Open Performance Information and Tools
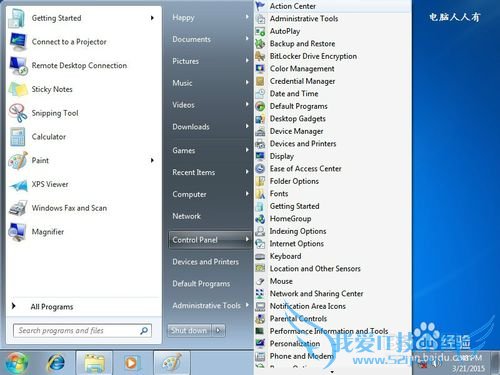Screen dimensions: 500x375 point(329,331)
